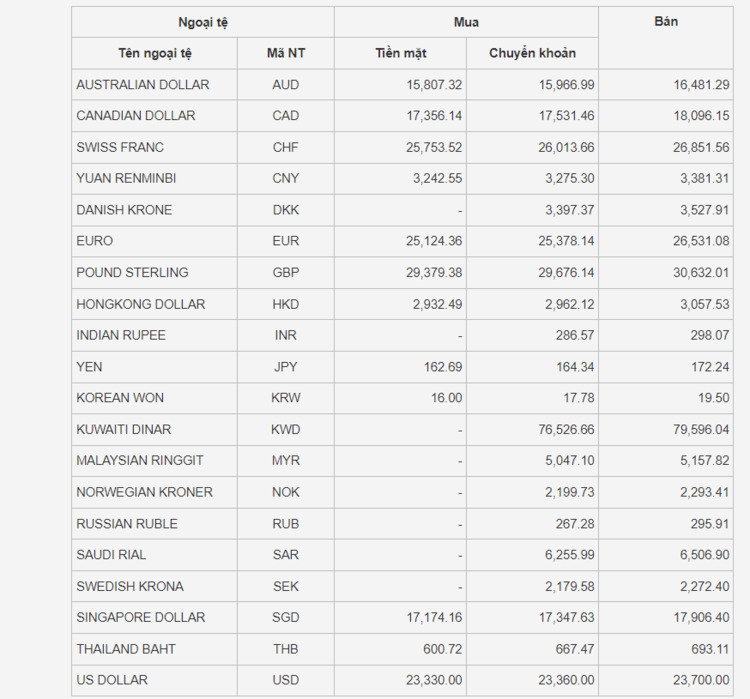This screenshot has width=750, height=699.
Task: Click the 'Tiền mặt' subheader
Action: click(x=401, y=53)
